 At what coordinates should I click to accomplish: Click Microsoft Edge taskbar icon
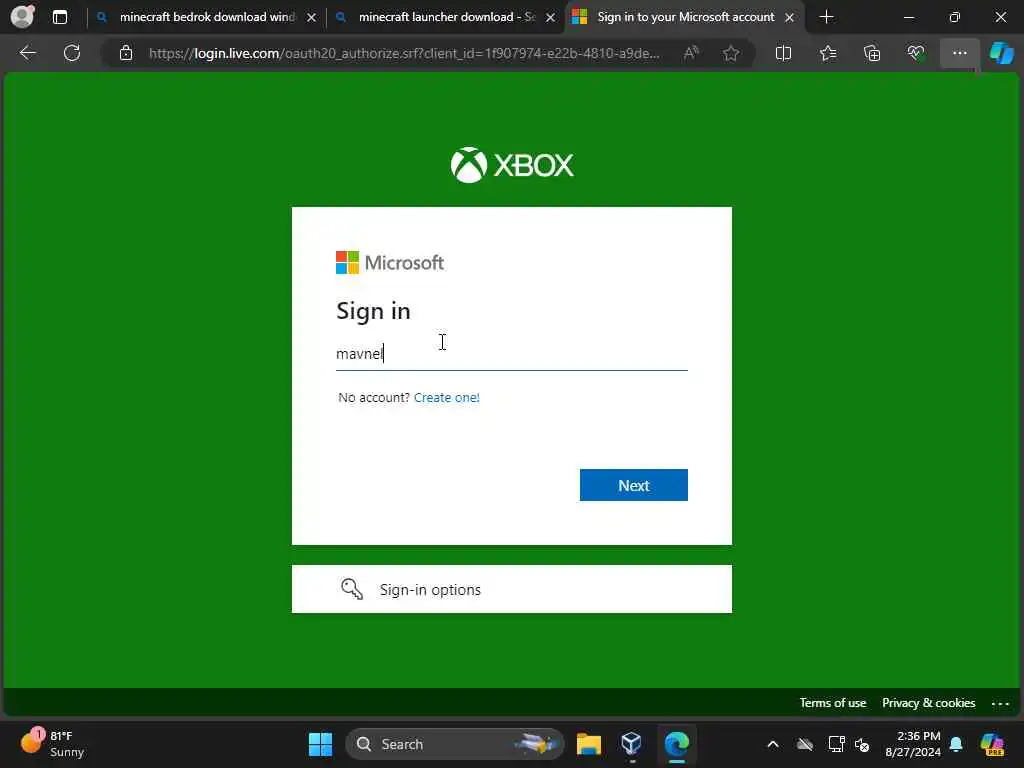(677, 744)
